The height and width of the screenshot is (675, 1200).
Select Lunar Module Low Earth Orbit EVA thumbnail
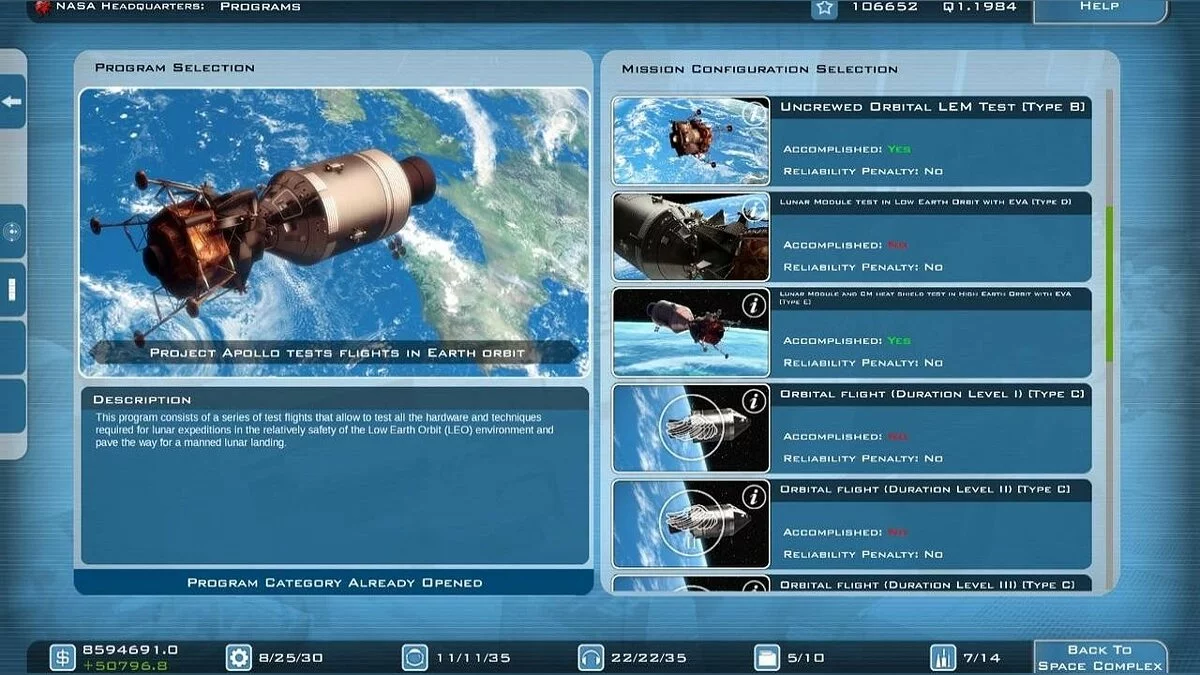[691, 236]
